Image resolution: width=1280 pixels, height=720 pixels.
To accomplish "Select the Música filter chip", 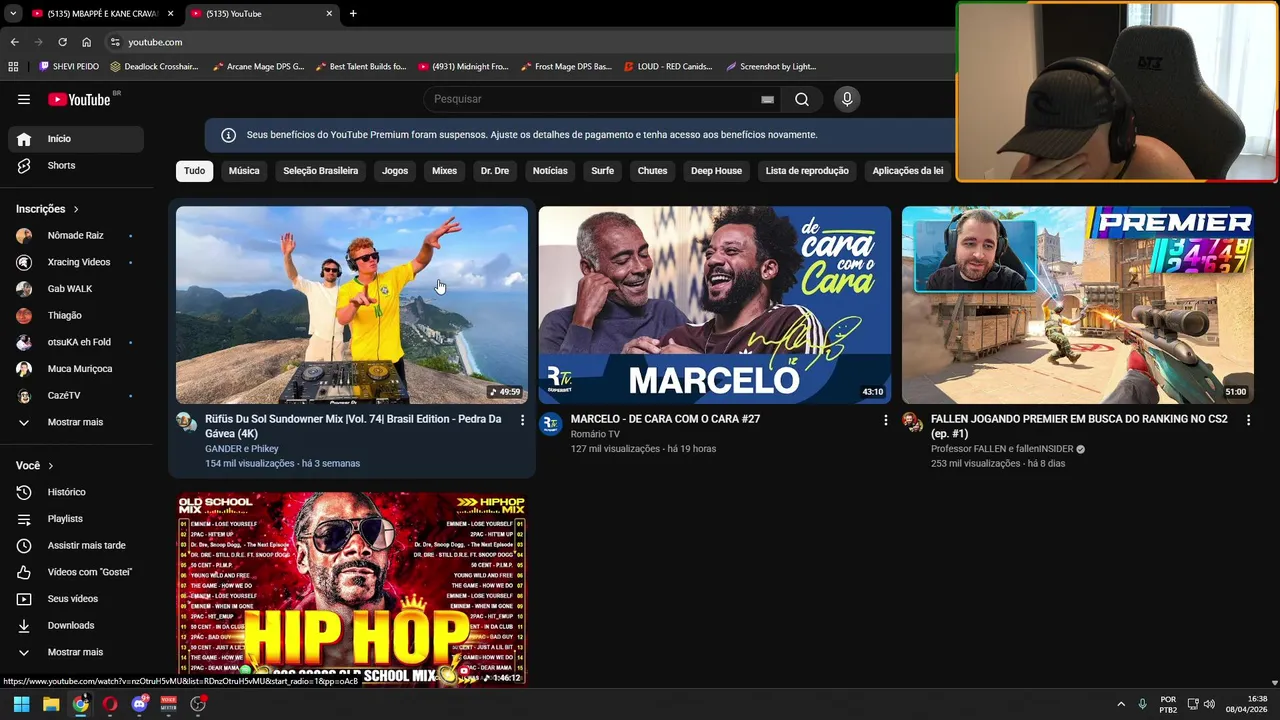I will point(244,171).
